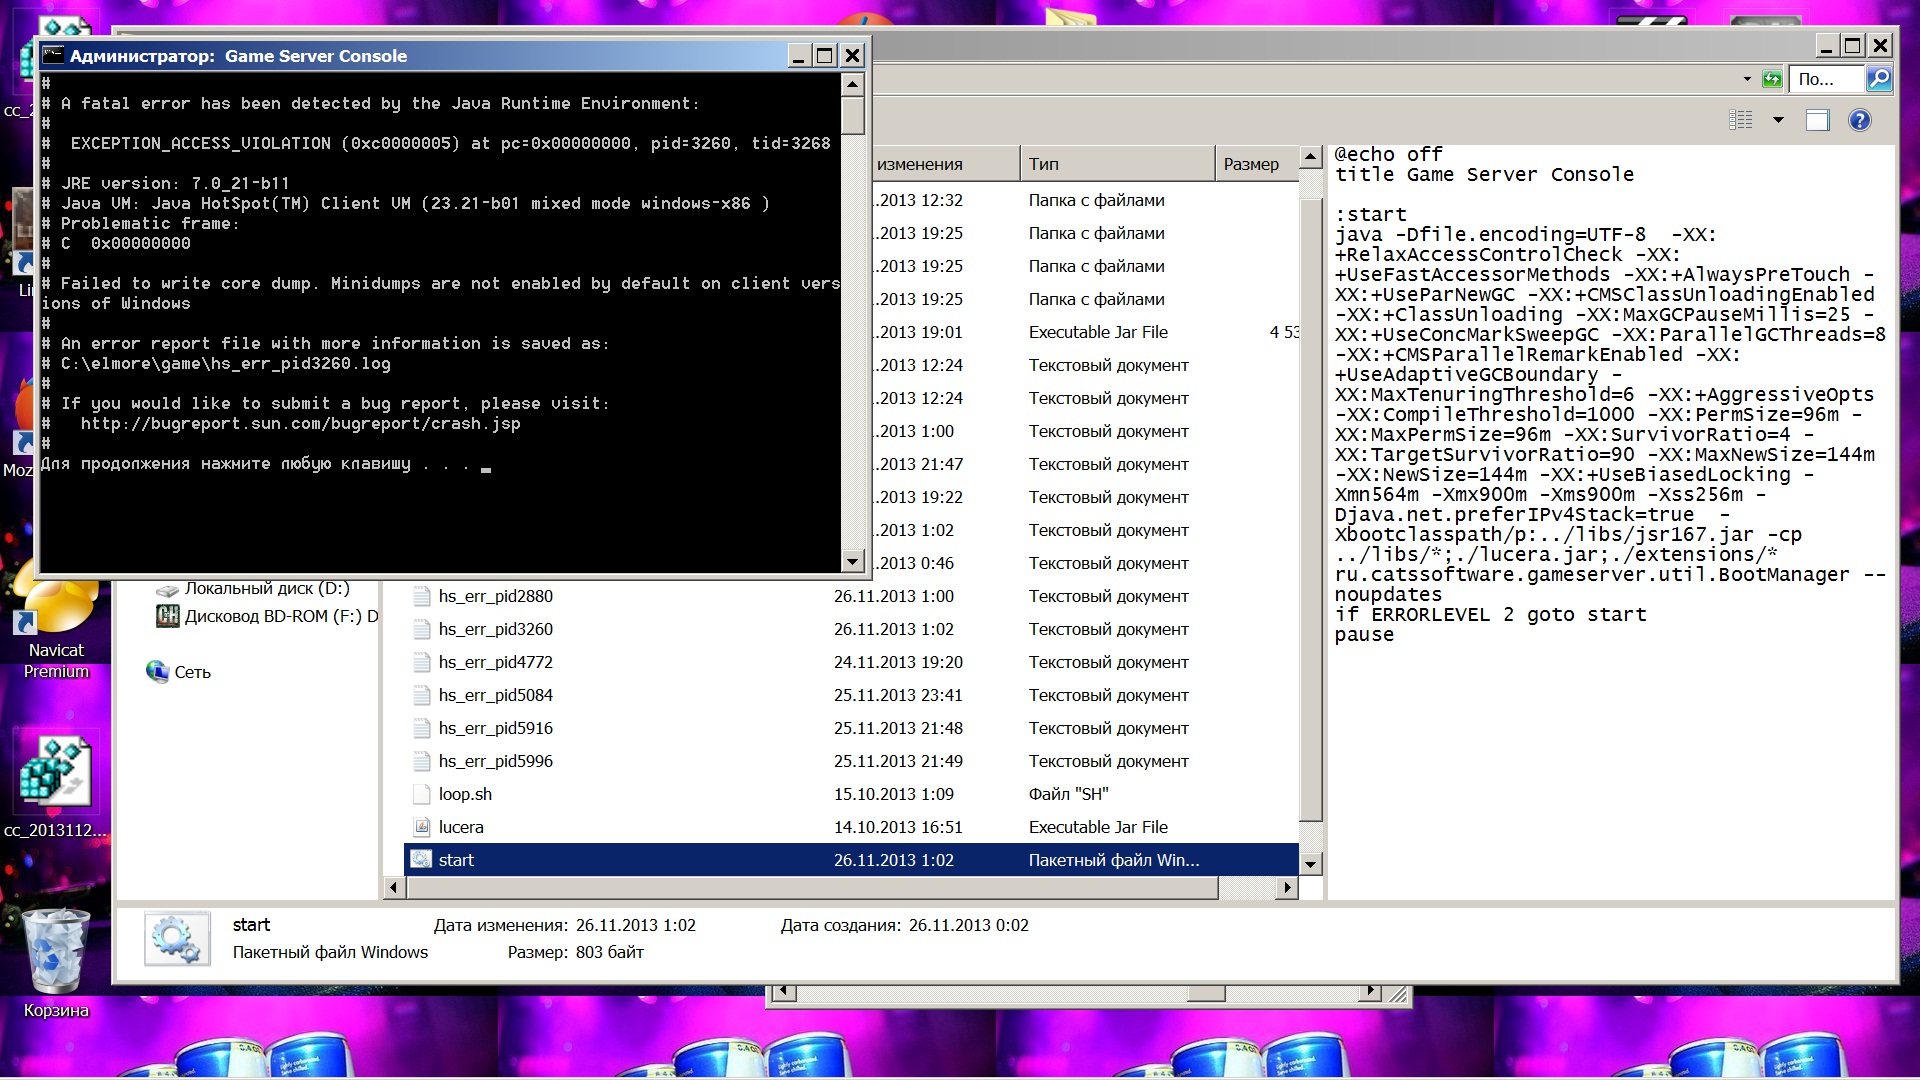Click the console window system menu icon
1920x1080 pixels.
point(53,55)
